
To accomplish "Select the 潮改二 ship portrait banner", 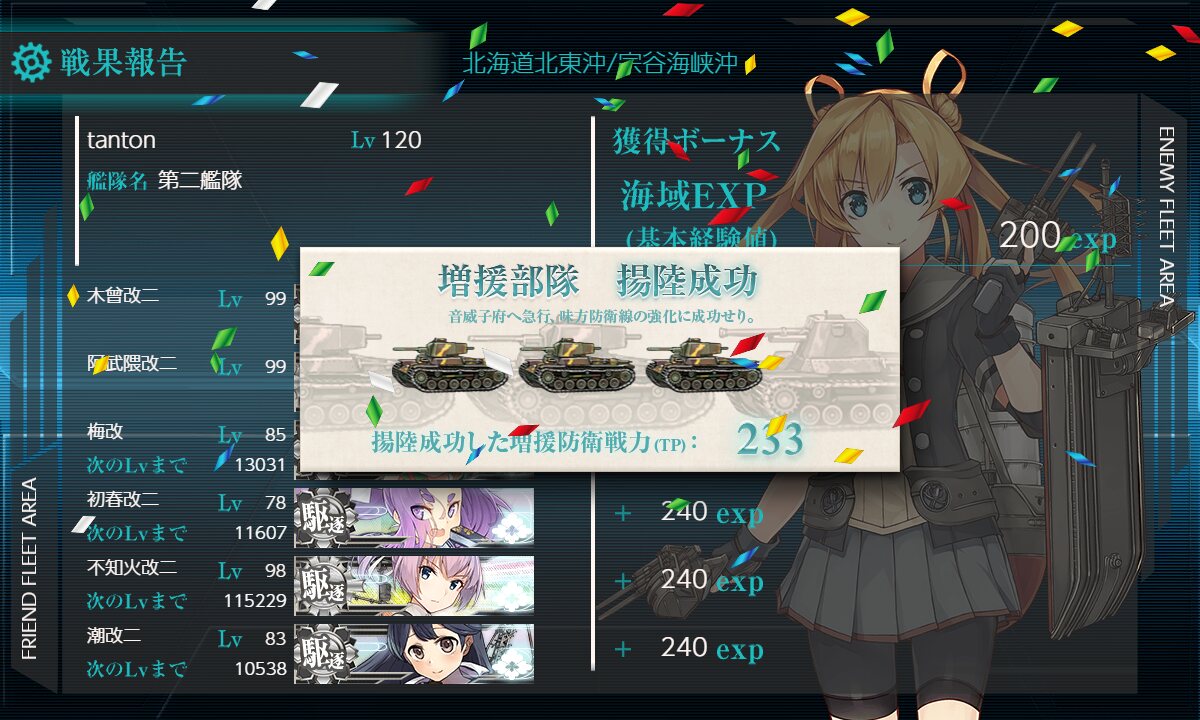I will click(414, 653).
